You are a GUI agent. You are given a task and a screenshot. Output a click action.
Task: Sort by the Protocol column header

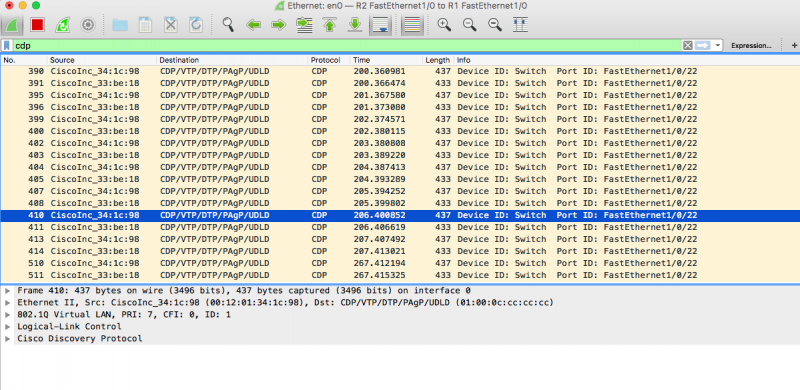point(330,60)
